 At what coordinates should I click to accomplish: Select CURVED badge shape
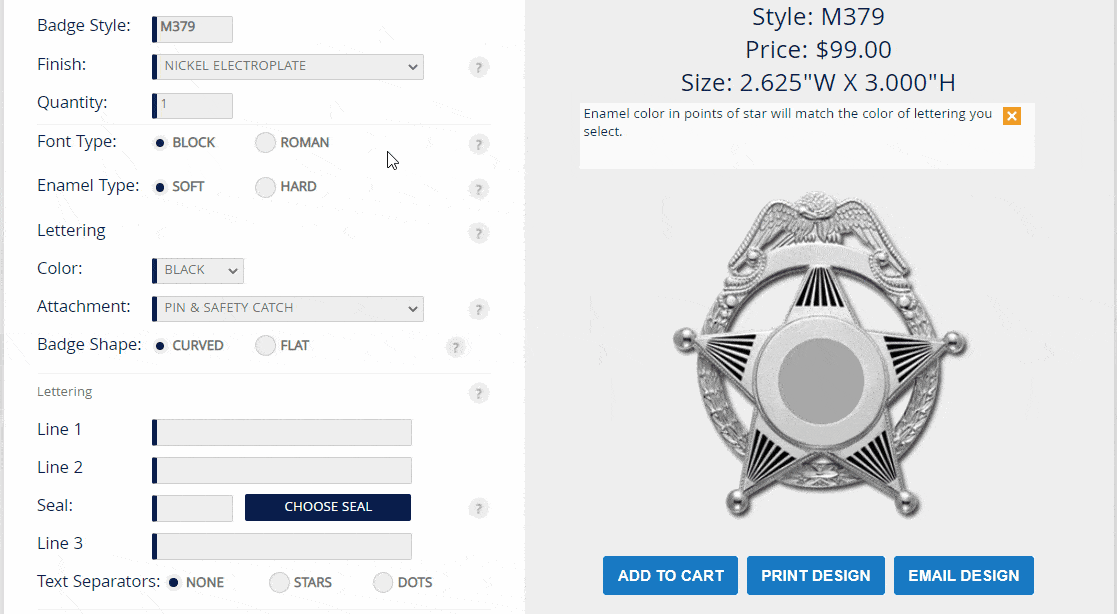[160, 346]
